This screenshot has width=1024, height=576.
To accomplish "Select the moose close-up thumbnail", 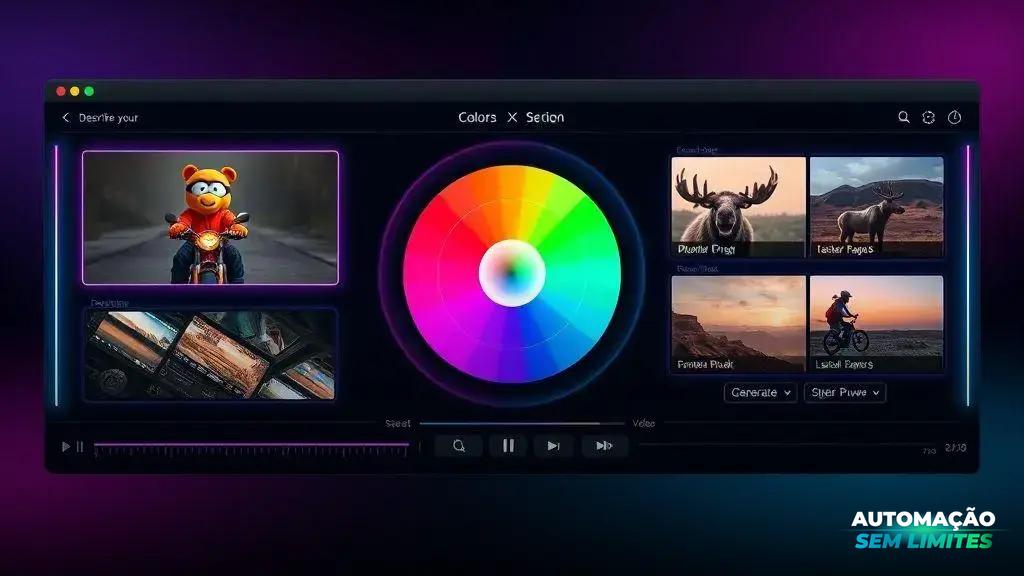I will tap(738, 206).
